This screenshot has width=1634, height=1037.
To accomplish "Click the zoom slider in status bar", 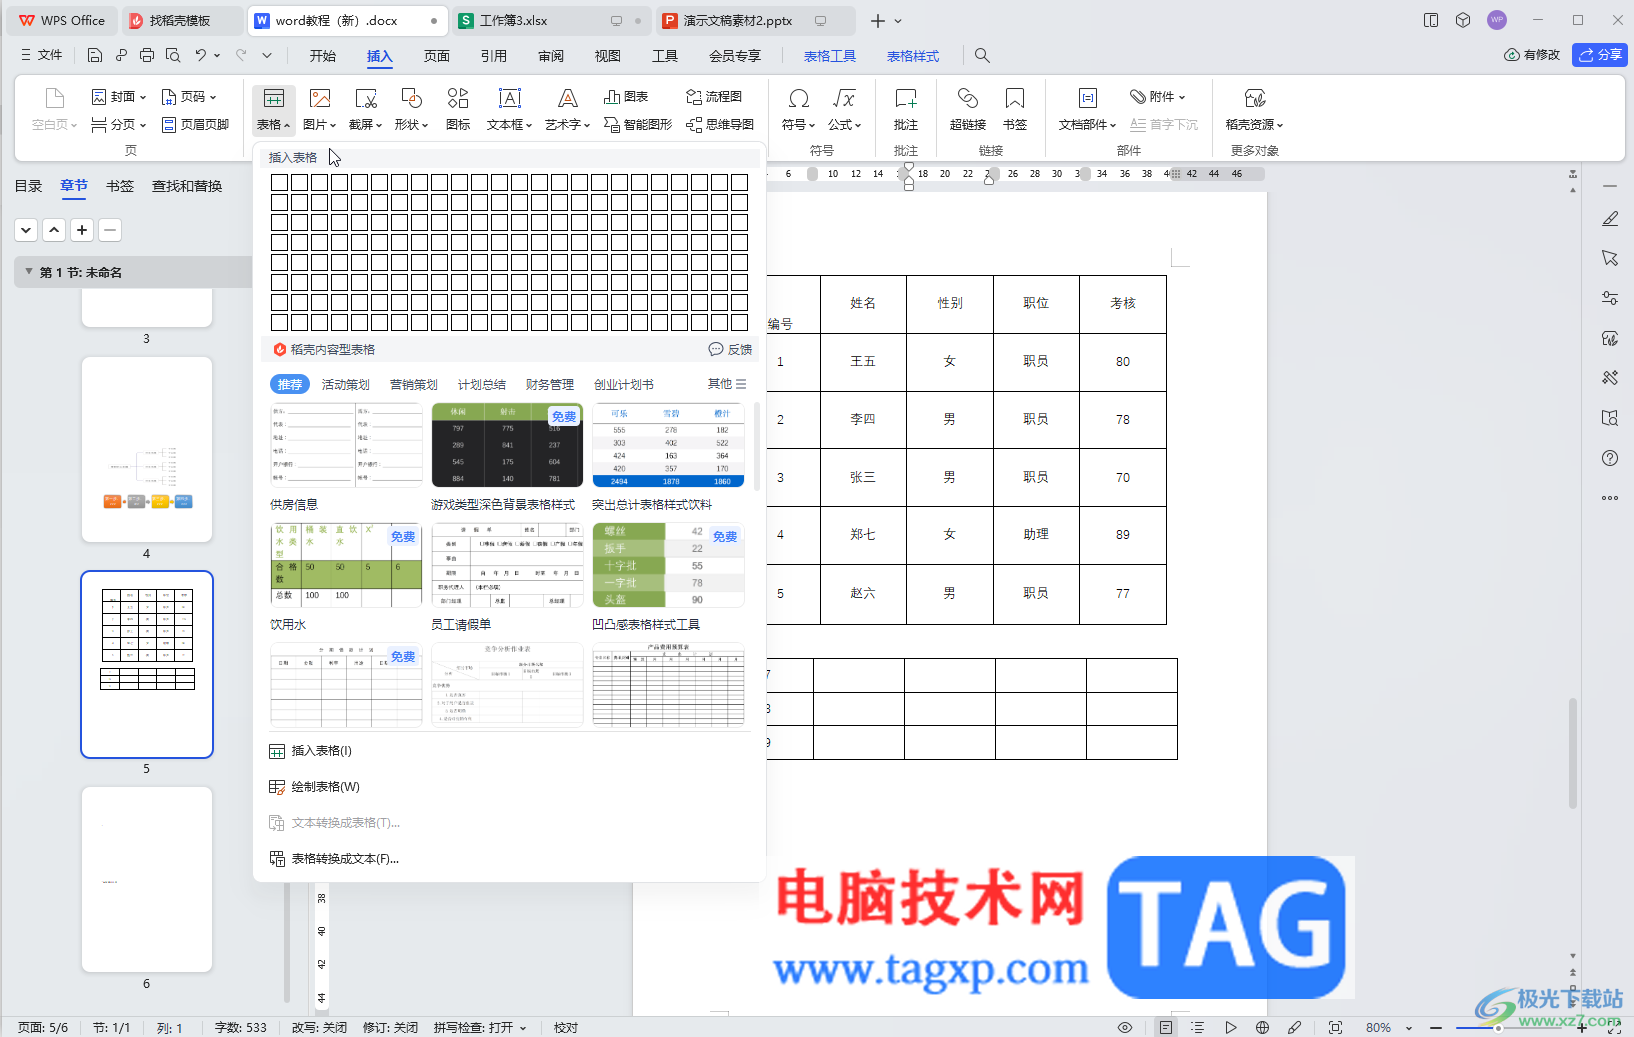I will (x=1508, y=1027).
